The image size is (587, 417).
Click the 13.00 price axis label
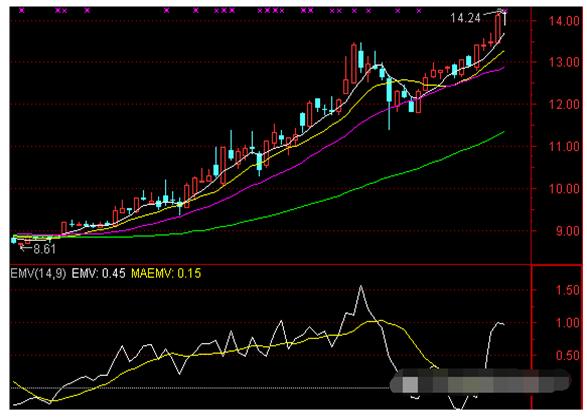click(564, 62)
